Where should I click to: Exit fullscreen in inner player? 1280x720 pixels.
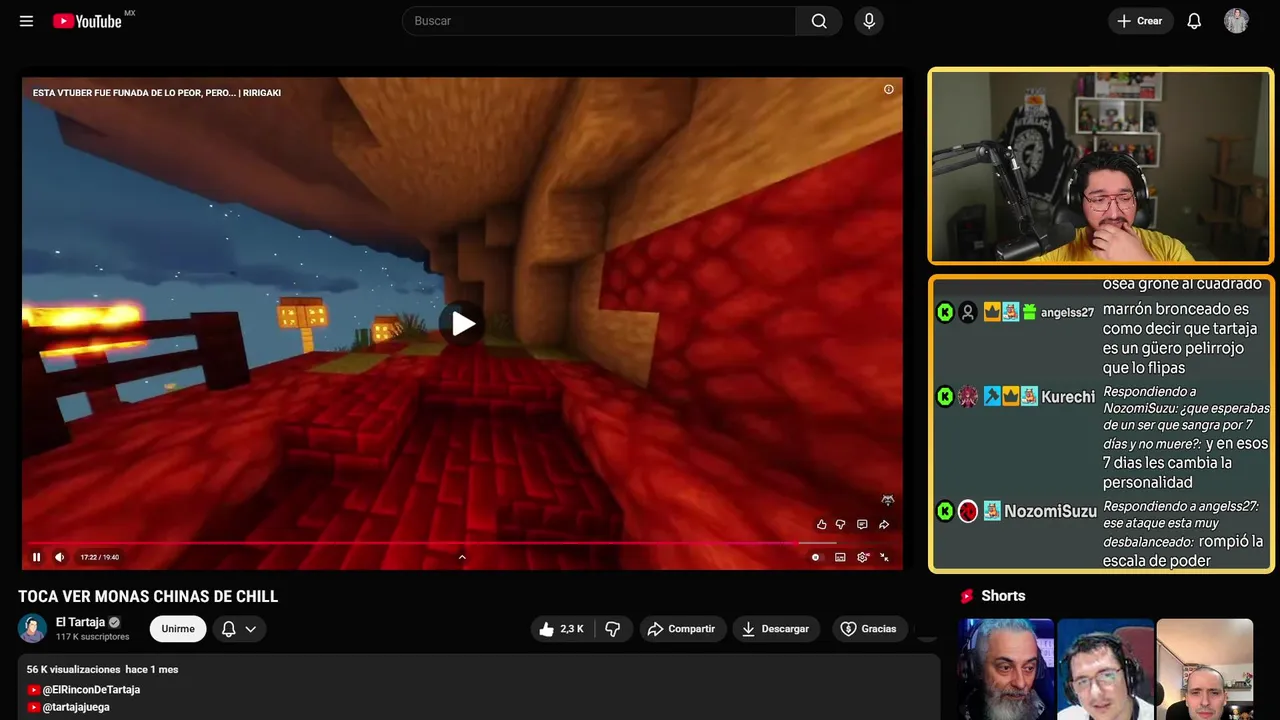(885, 557)
